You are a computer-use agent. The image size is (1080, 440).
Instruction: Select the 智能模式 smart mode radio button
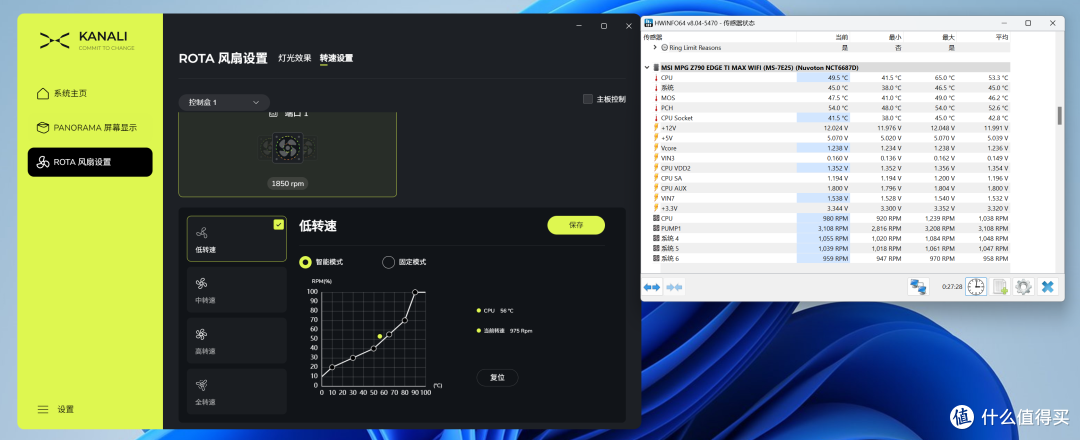click(x=304, y=262)
